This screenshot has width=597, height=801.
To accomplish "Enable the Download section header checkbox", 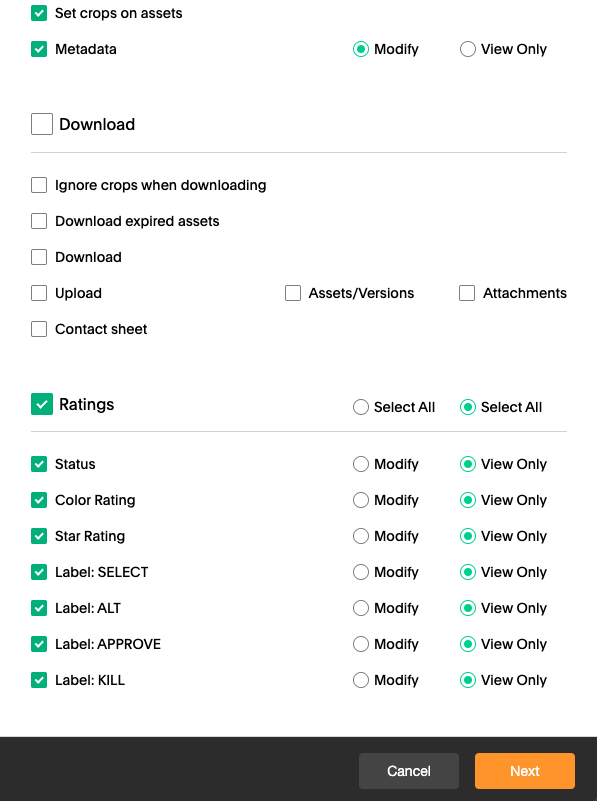I will tap(42, 124).
